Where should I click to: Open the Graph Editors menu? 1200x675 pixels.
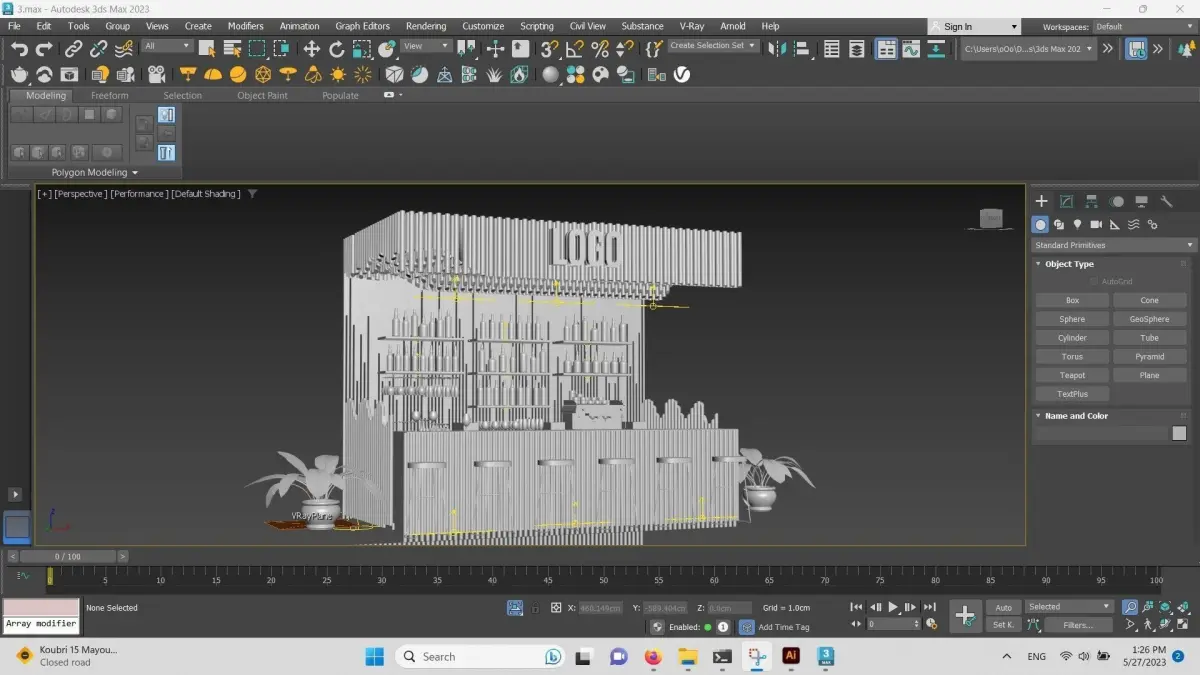(x=362, y=26)
